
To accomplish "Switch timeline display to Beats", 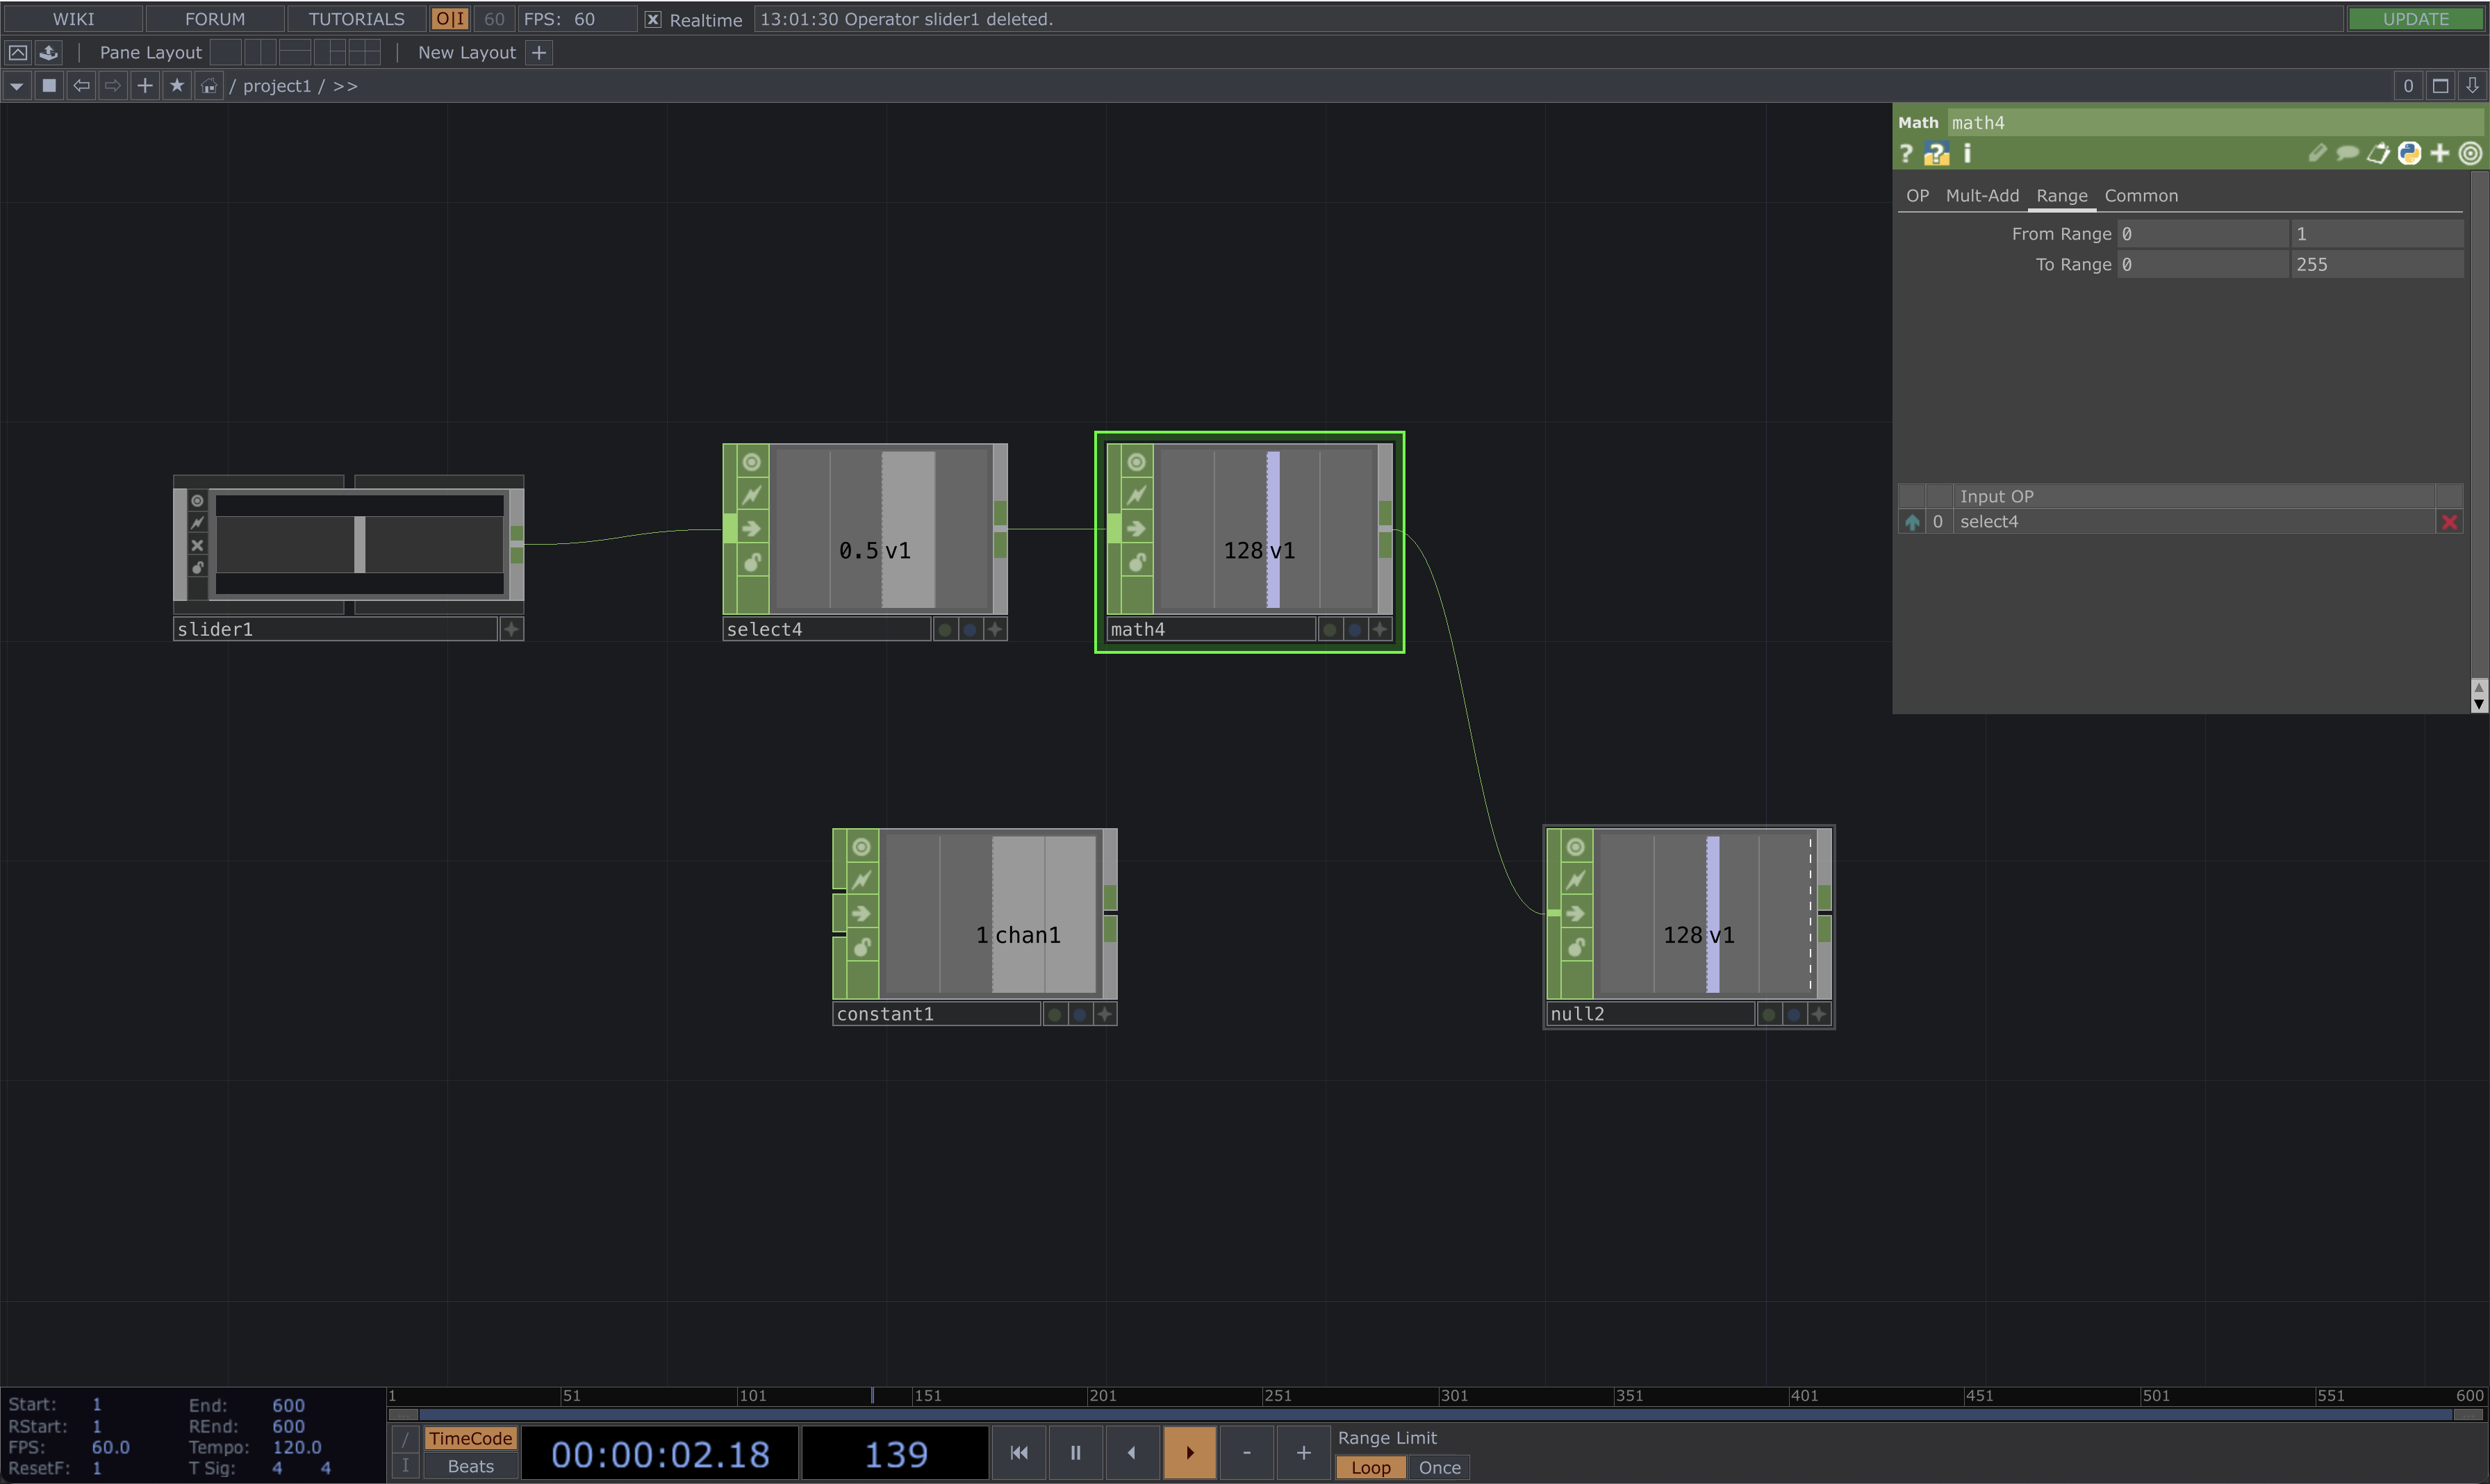I will 471,1466.
